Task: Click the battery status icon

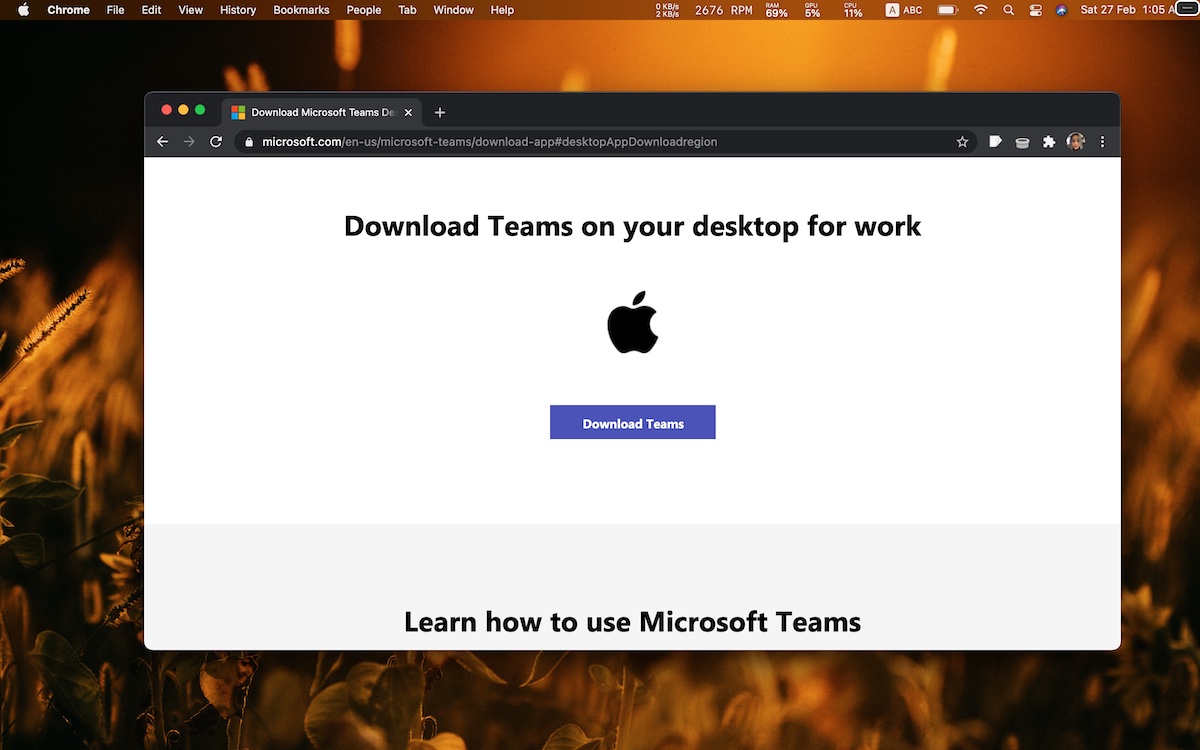Action: 947,10
